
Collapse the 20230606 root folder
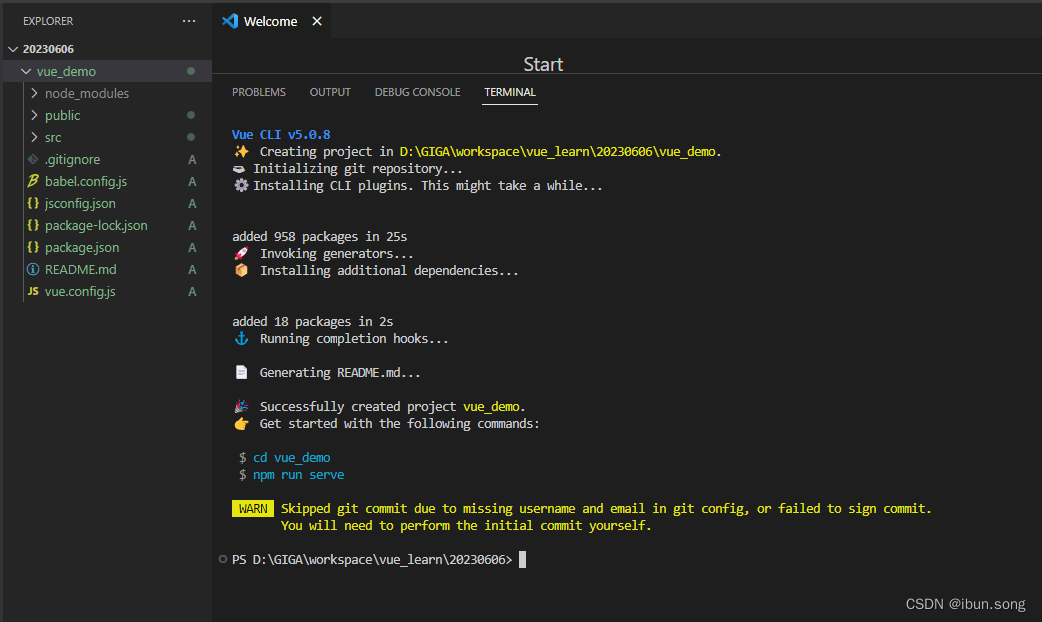(13, 49)
